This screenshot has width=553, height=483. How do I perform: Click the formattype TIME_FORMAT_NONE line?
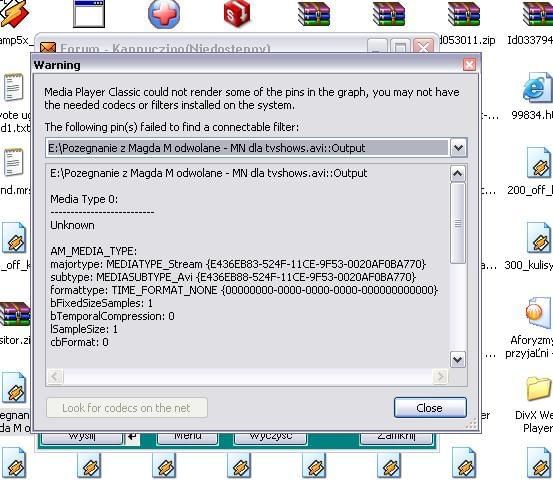[x=244, y=290]
